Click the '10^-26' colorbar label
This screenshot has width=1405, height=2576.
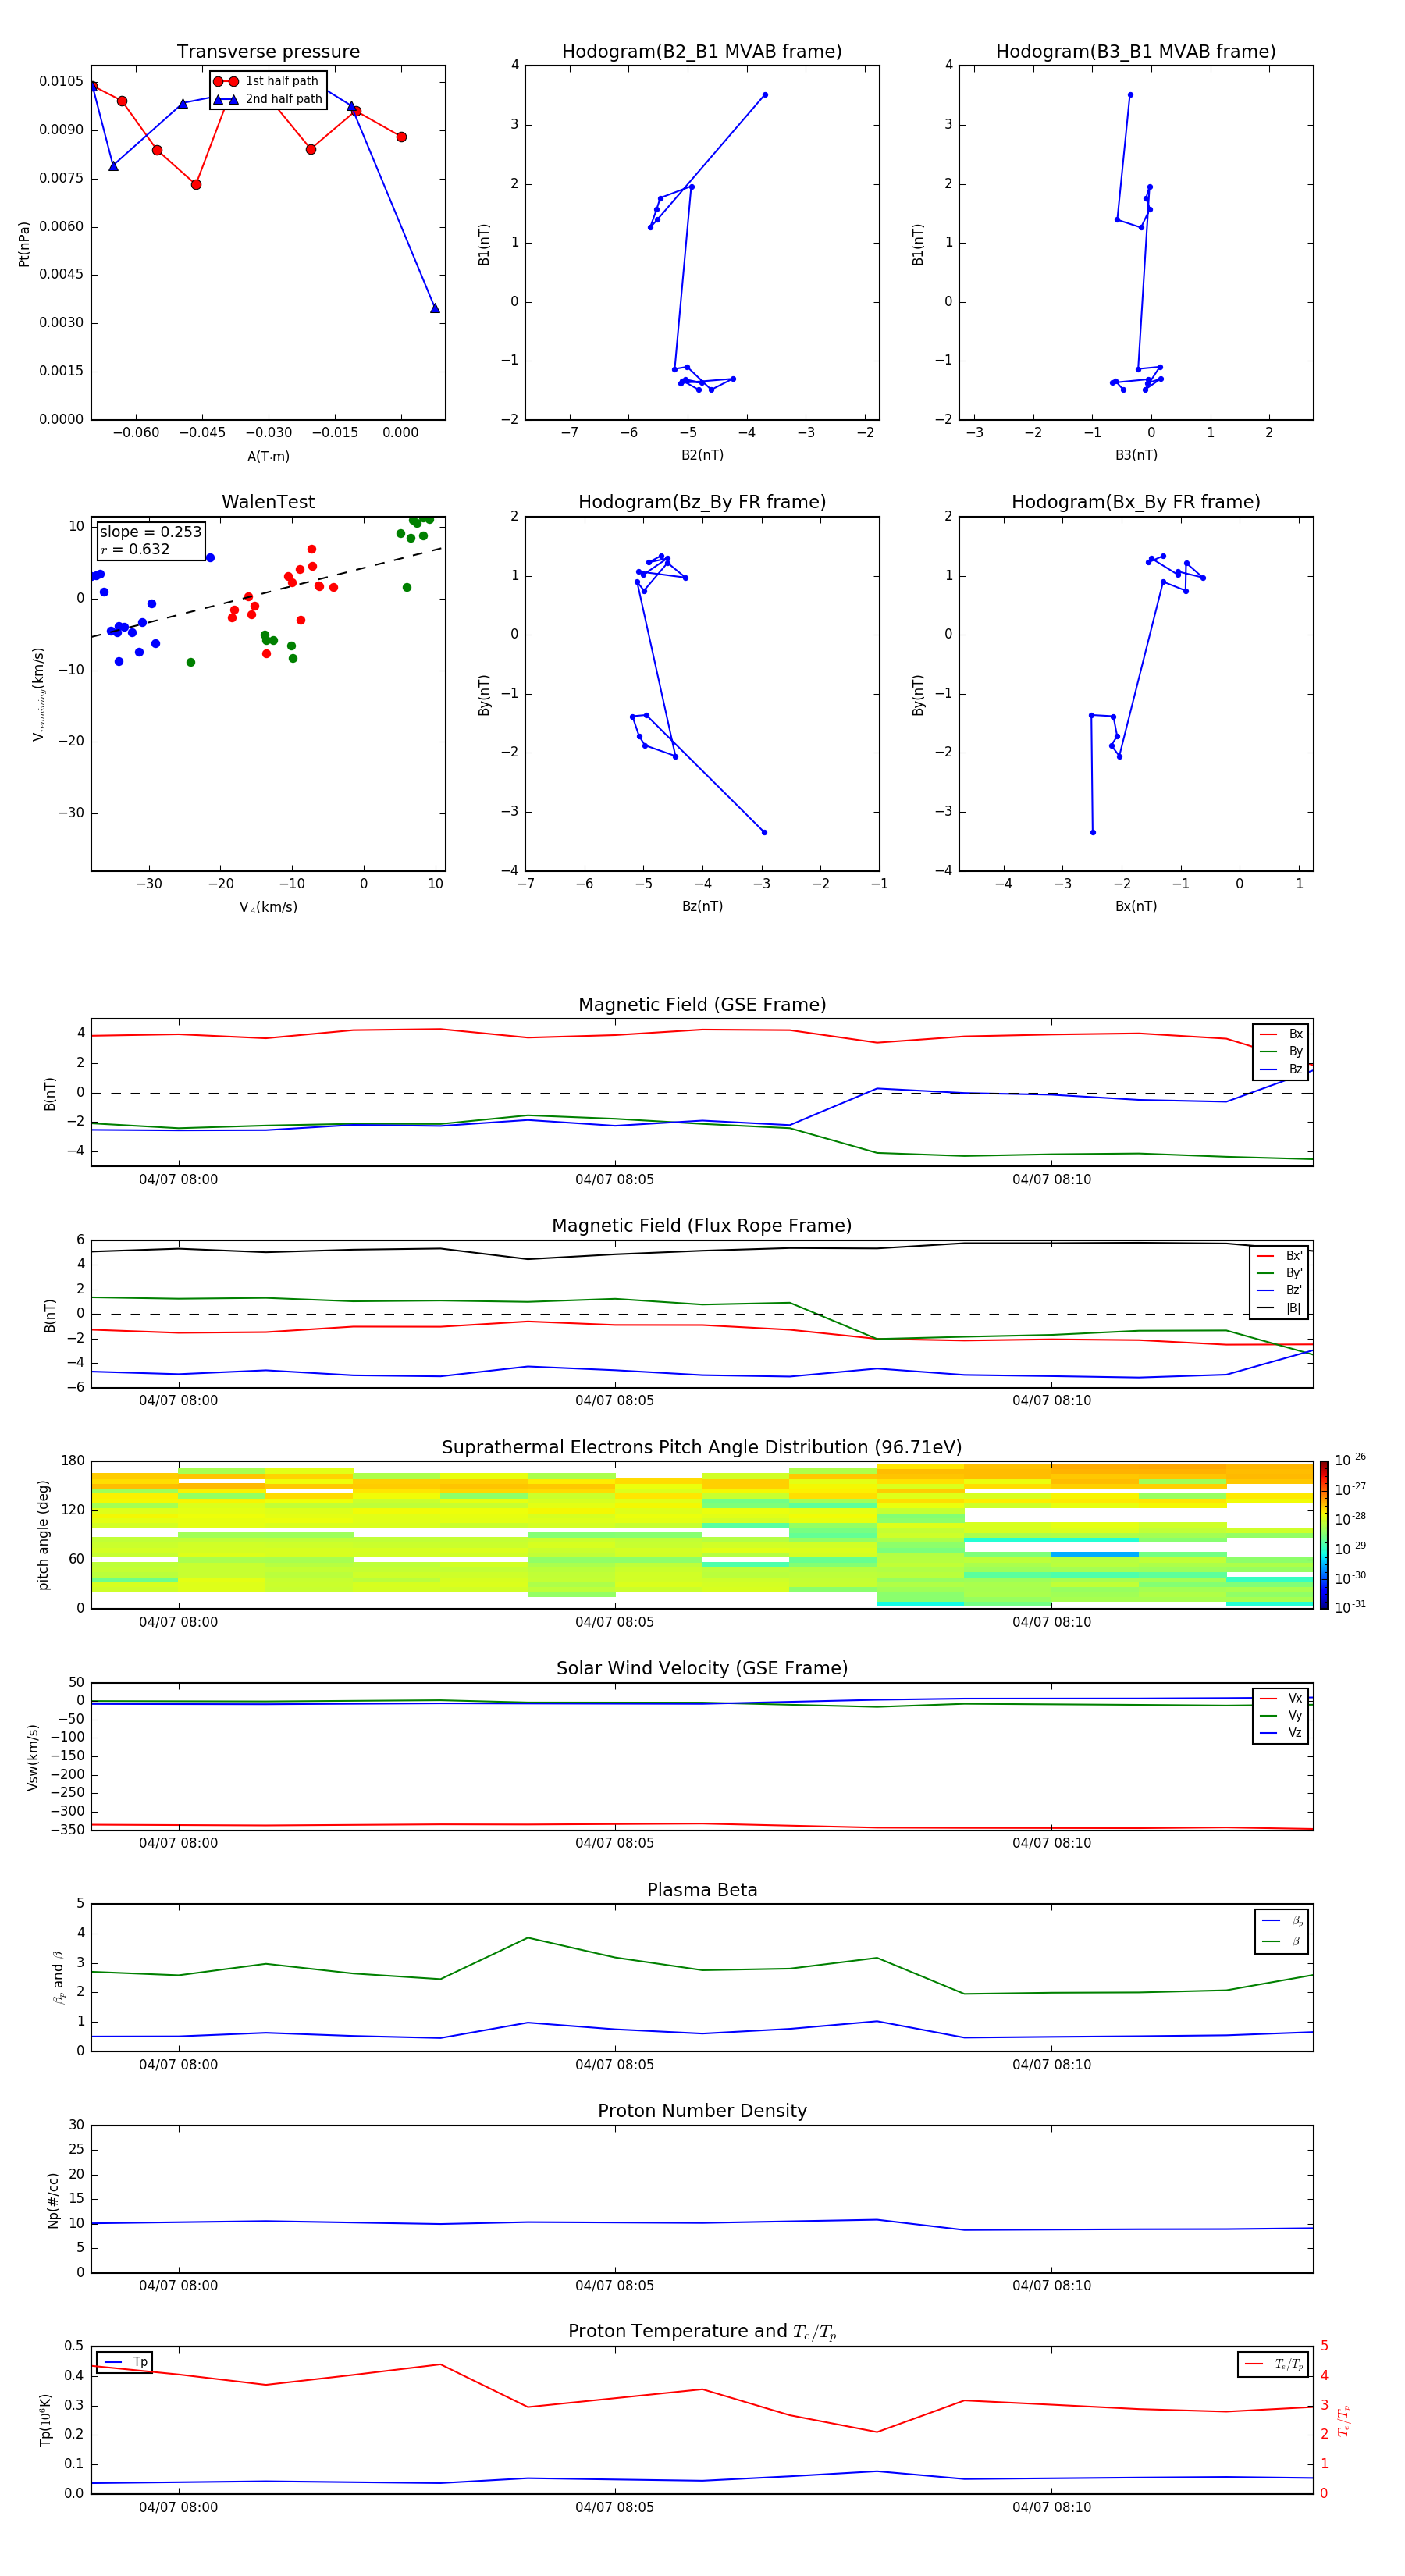[1351, 1460]
